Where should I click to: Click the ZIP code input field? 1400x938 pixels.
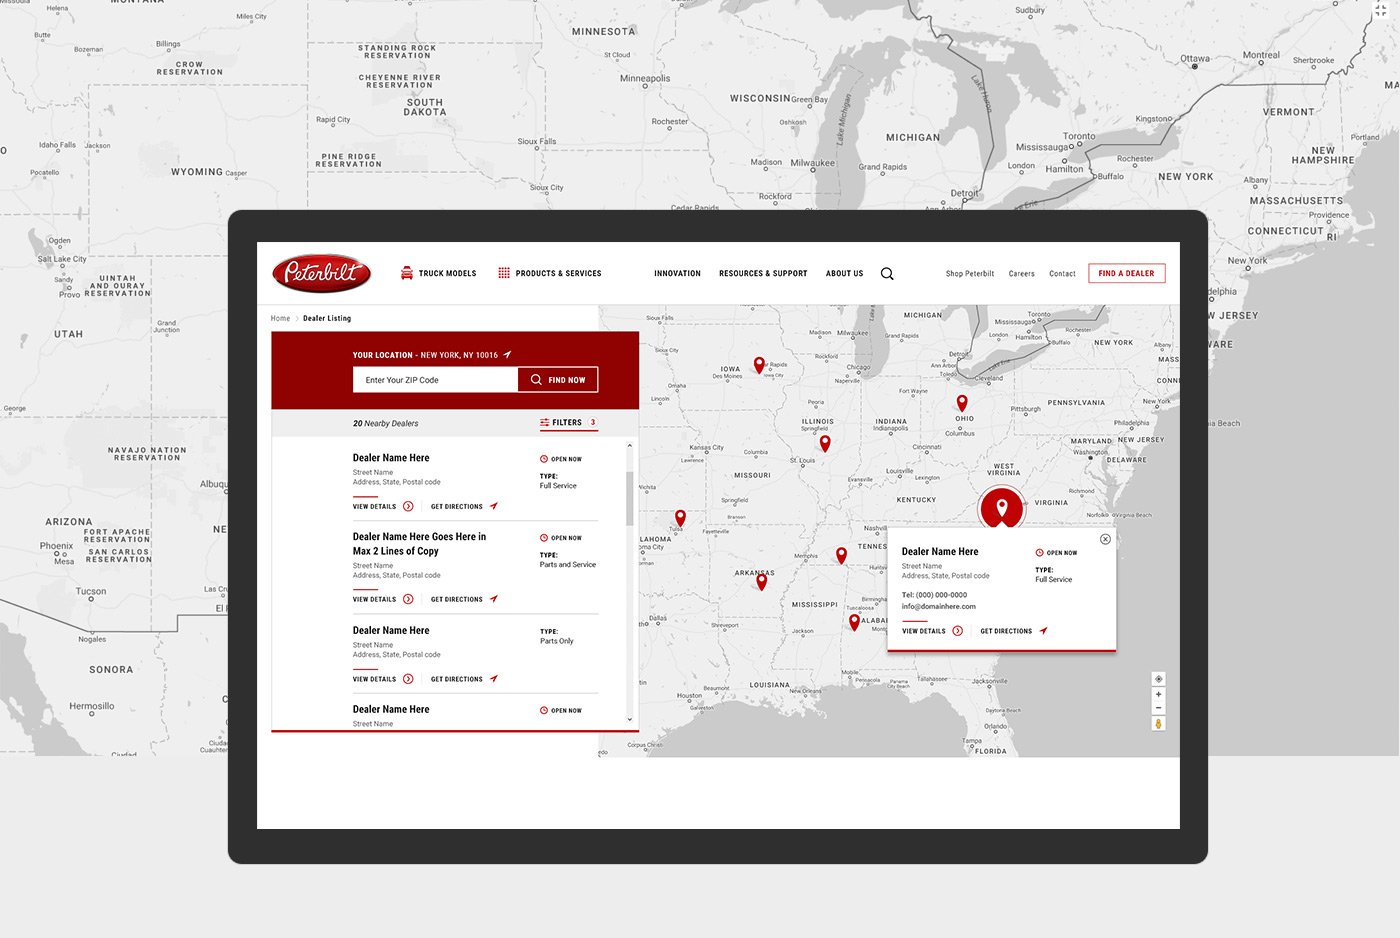click(x=435, y=380)
